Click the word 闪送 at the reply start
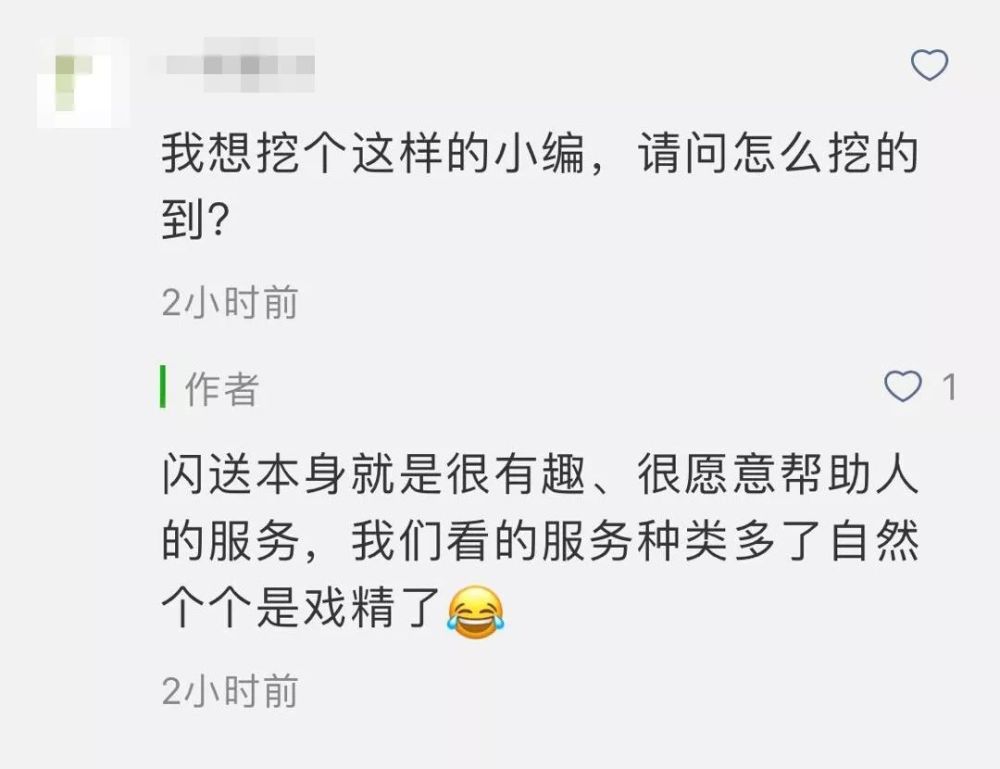1000x769 pixels. point(207,474)
